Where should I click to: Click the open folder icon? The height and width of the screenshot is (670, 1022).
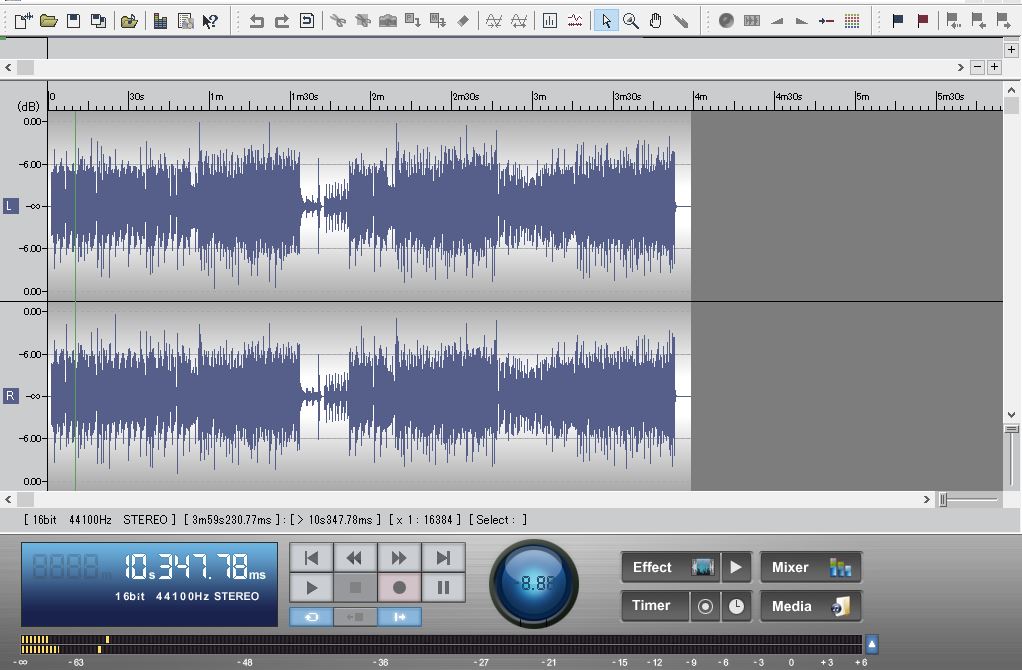click(48, 21)
